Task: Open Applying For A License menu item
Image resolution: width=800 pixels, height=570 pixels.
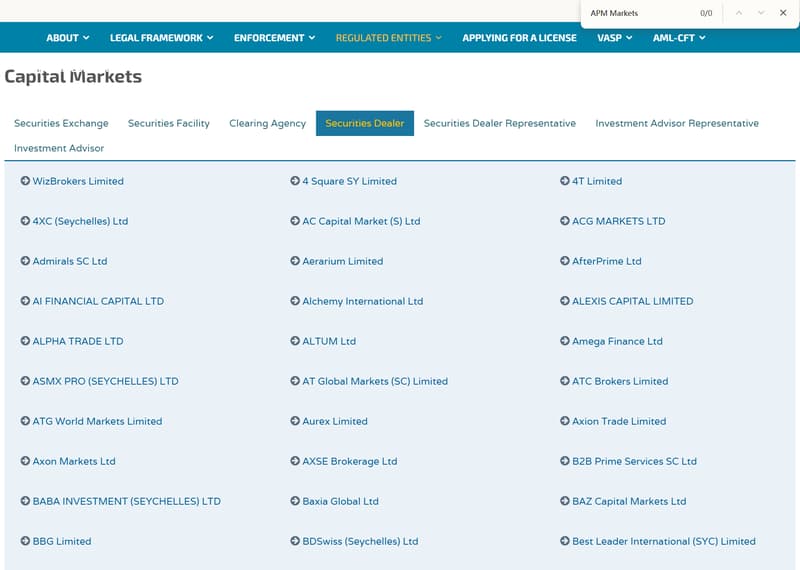Action: coord(519,38)
